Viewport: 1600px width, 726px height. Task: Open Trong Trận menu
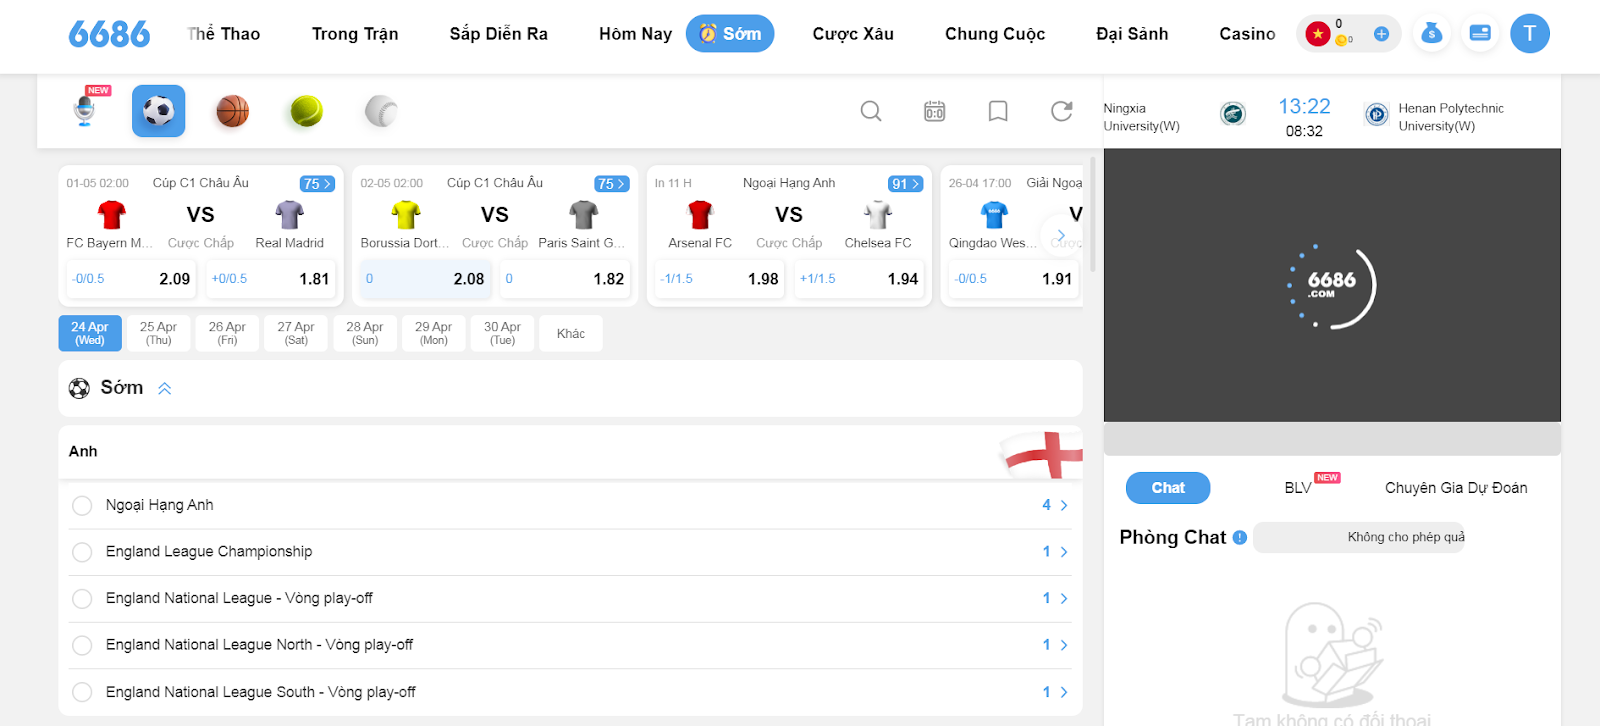tap(355, 34)
